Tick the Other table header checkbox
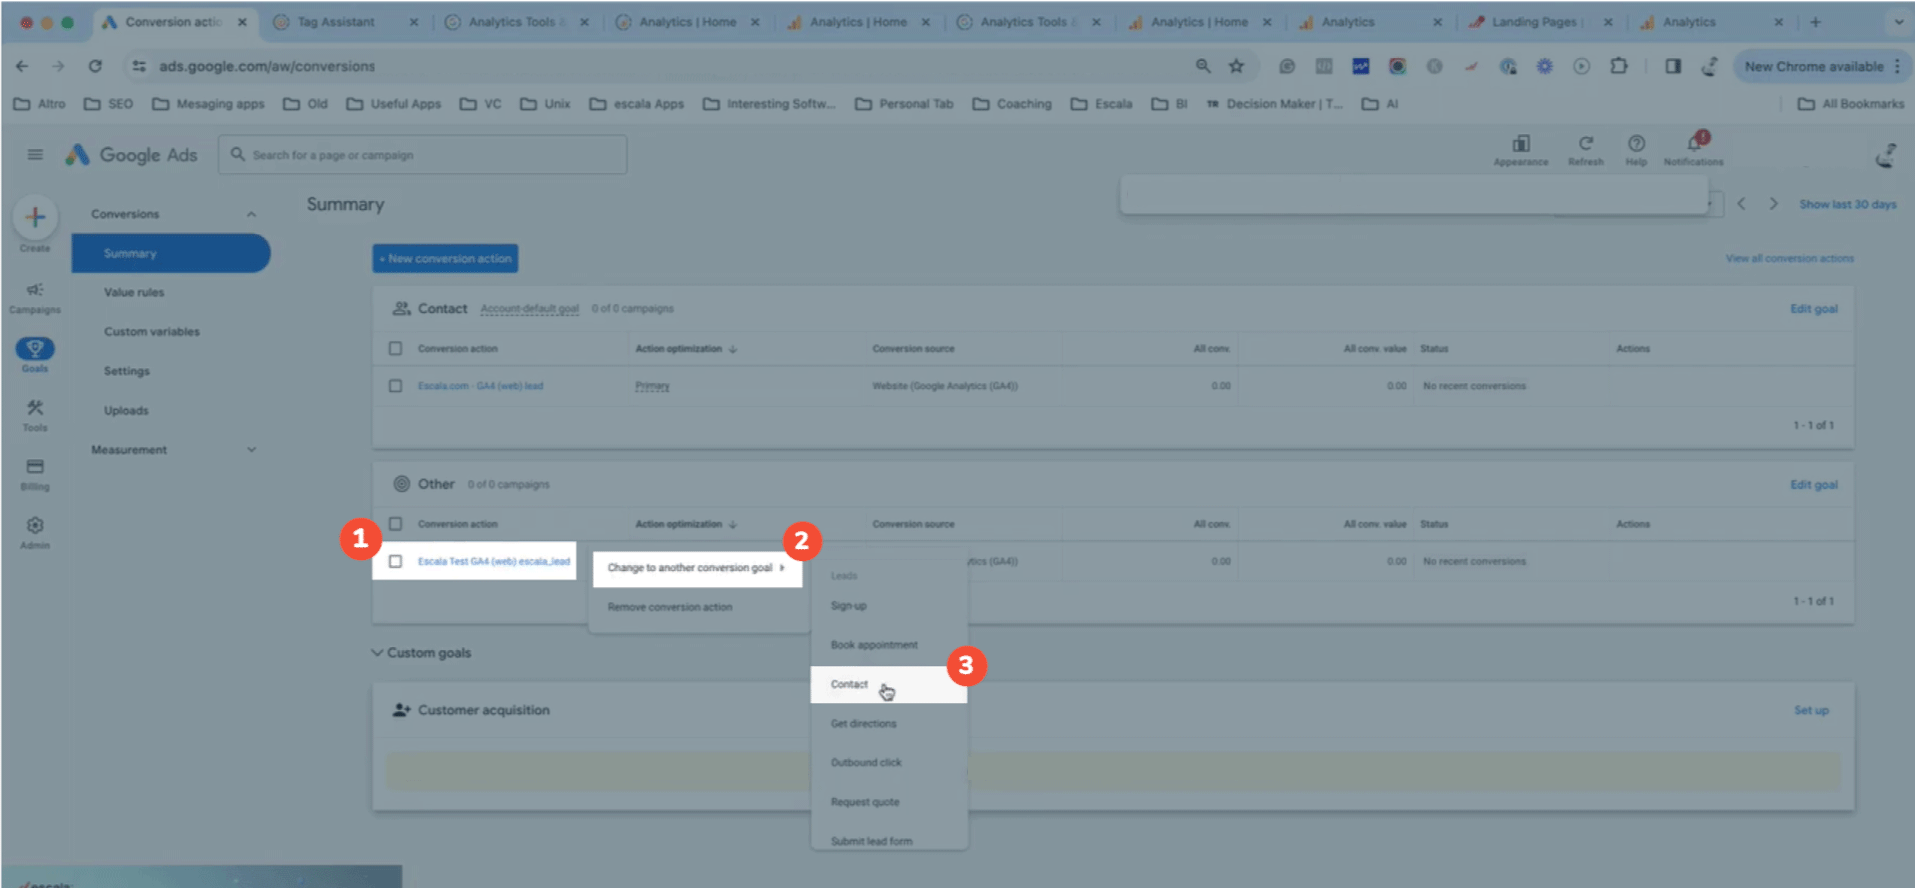Image resolution: width=1915 pixels, height=888 pixels. click(396, 524)
